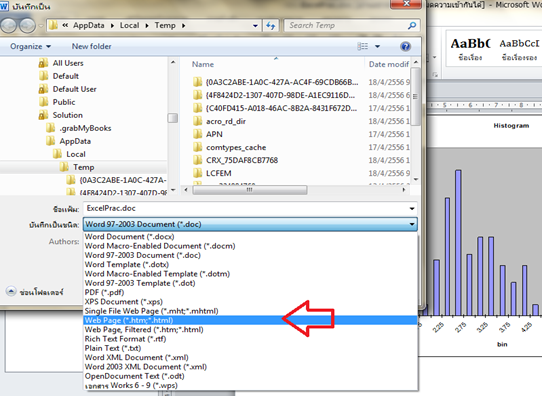
Task: Click the New folder button
Action: pos(92,46)
